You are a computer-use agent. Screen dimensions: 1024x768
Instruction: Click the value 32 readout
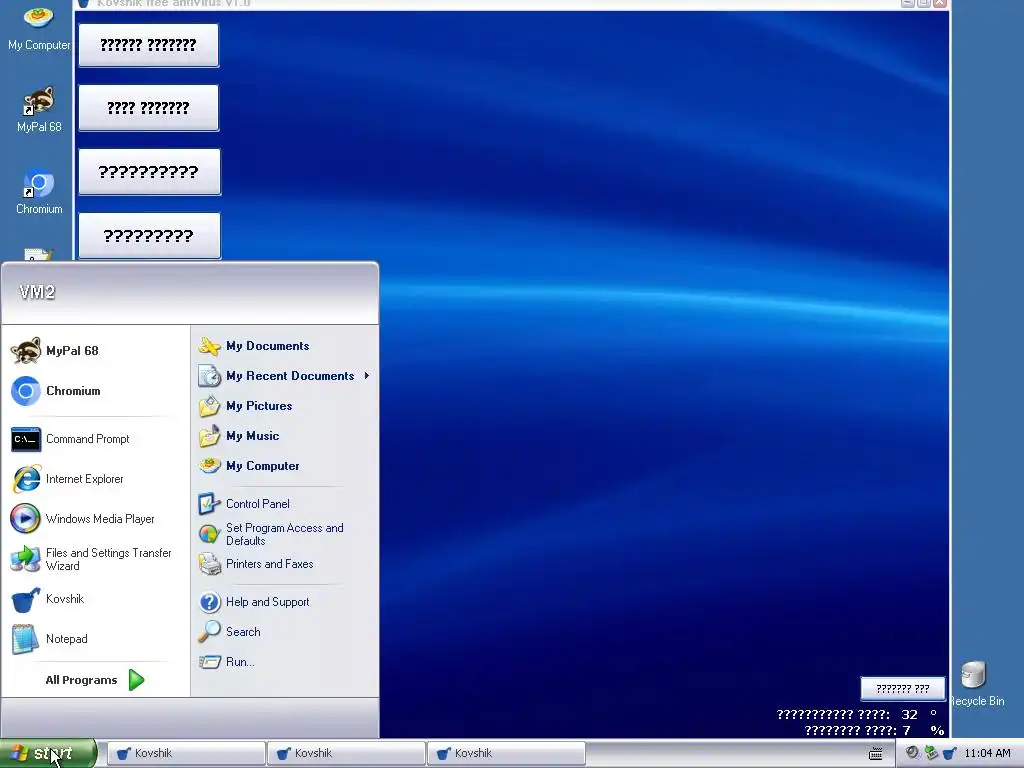click(x=909, y=714)
